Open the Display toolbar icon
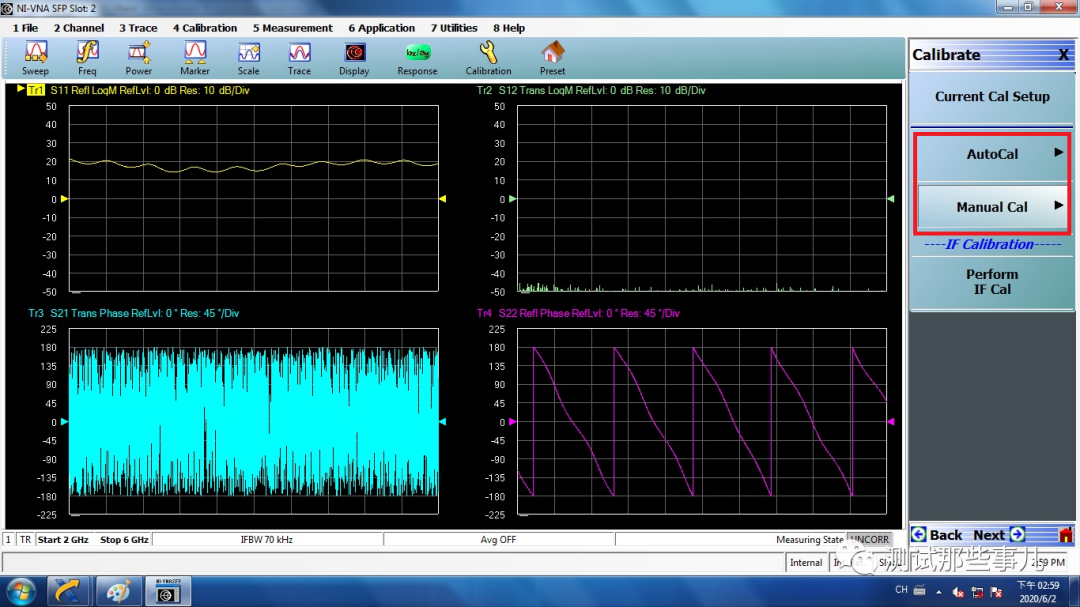Viewport: 1080px width, 607px height. click(354, 58)
